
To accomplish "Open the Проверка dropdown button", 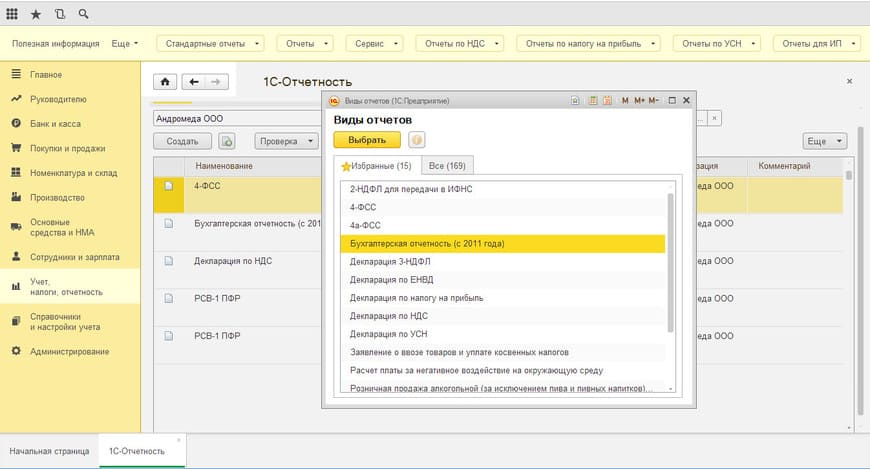I will tap(287, 142).
